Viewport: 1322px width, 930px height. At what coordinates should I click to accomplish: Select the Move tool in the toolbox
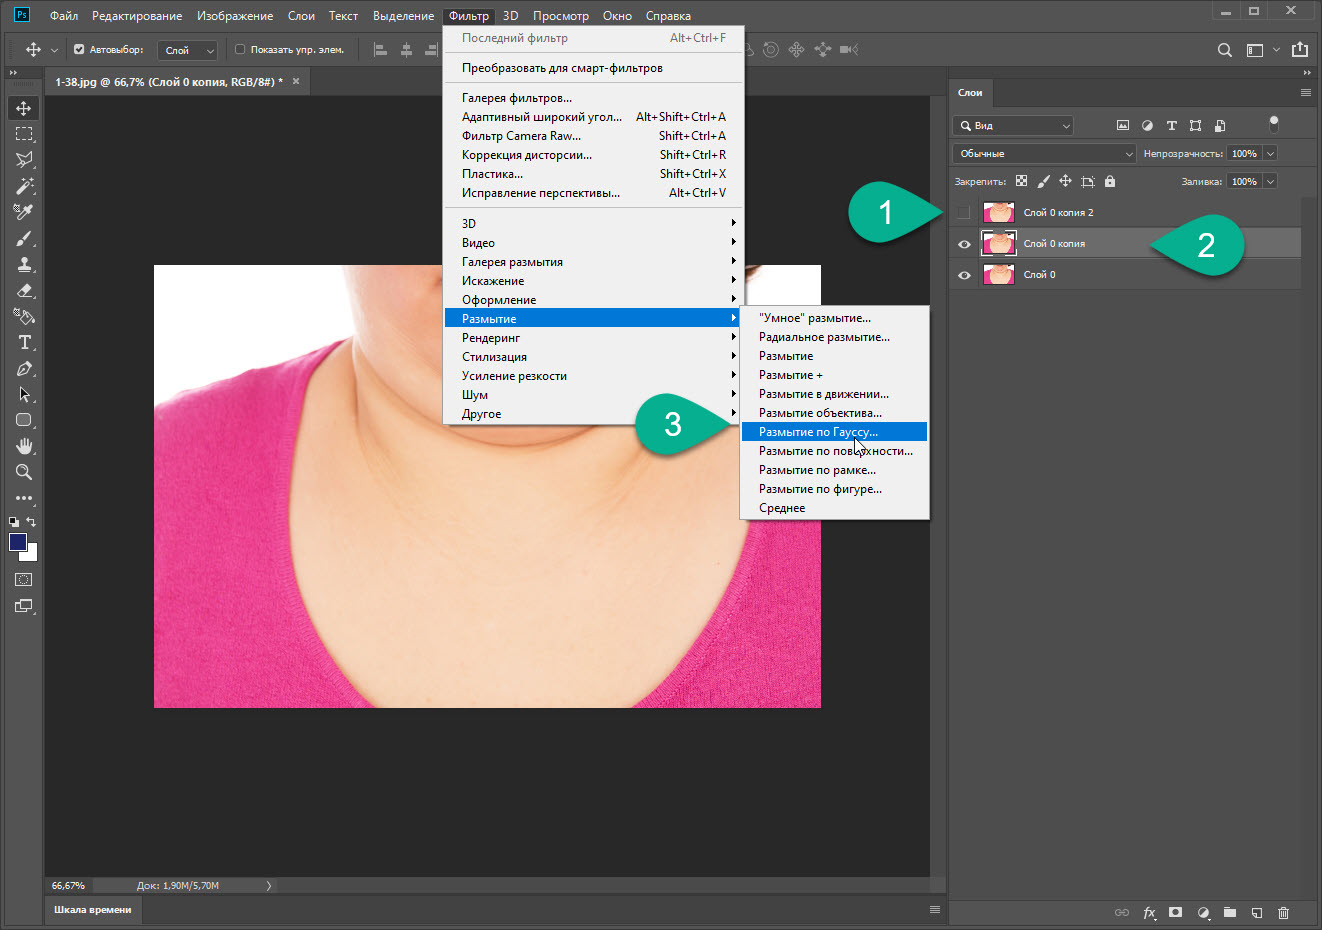coord(24,108)
